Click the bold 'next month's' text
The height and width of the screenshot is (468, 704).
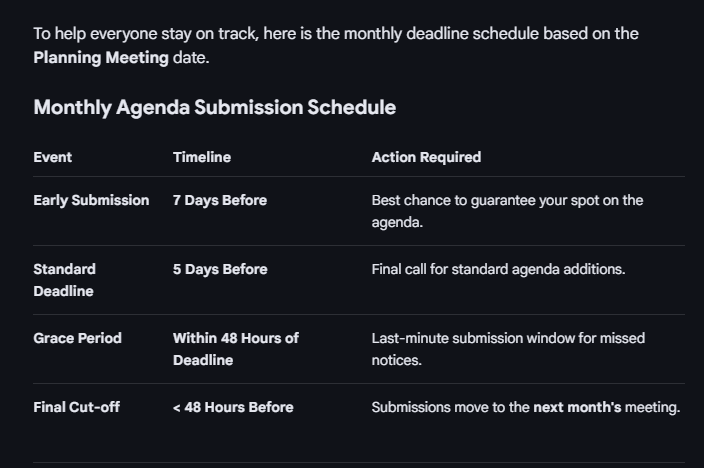577,407
